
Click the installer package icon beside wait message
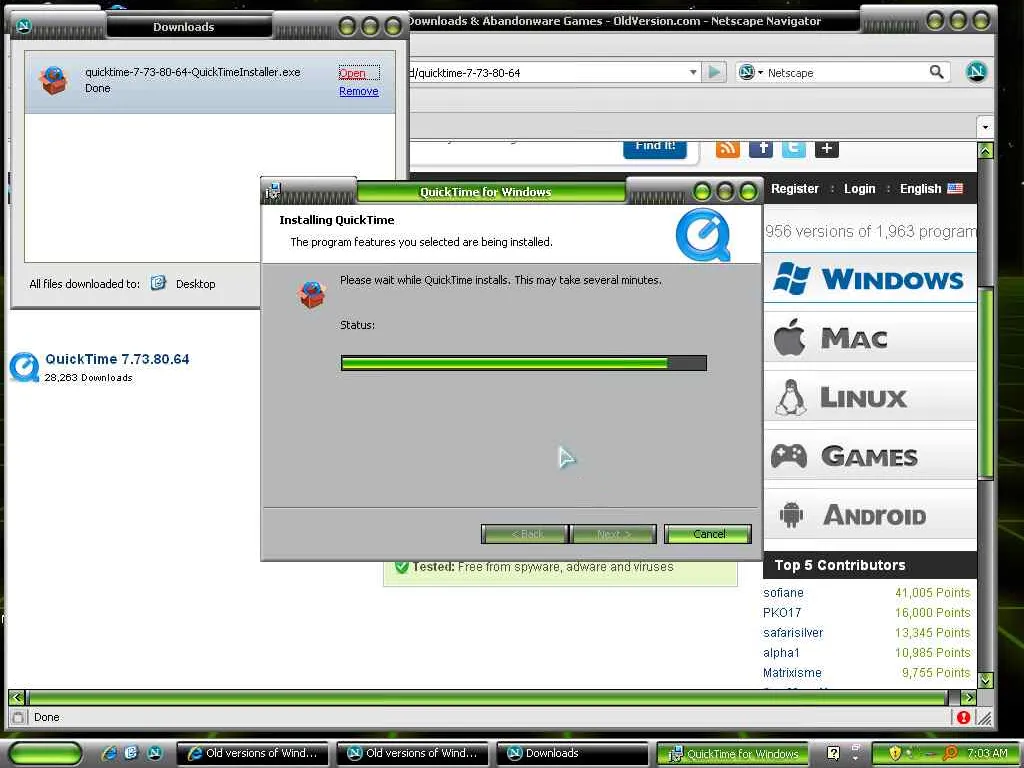tap(312, 294)
